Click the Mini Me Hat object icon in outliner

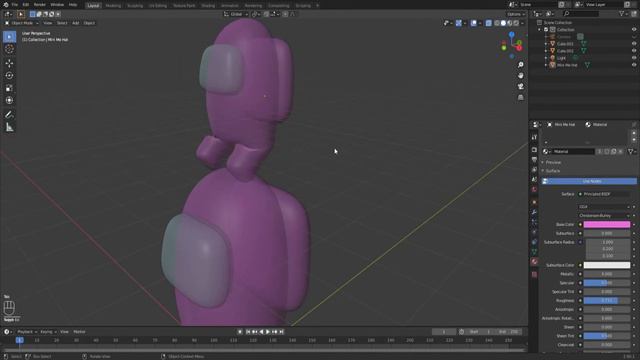coord(552,65)
